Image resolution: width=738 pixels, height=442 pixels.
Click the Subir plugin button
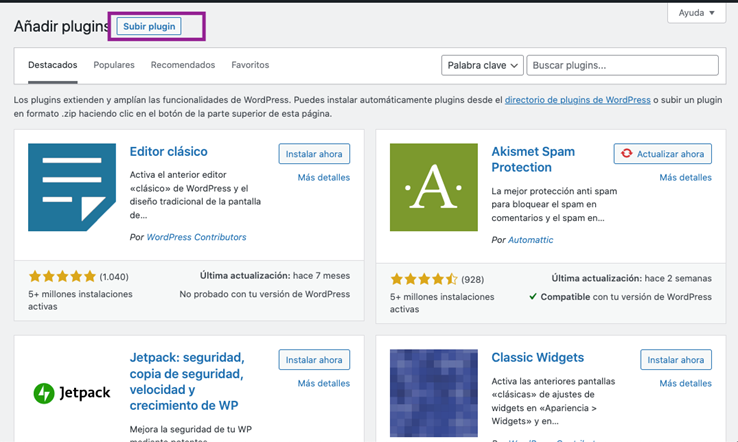tap(149, 26)
